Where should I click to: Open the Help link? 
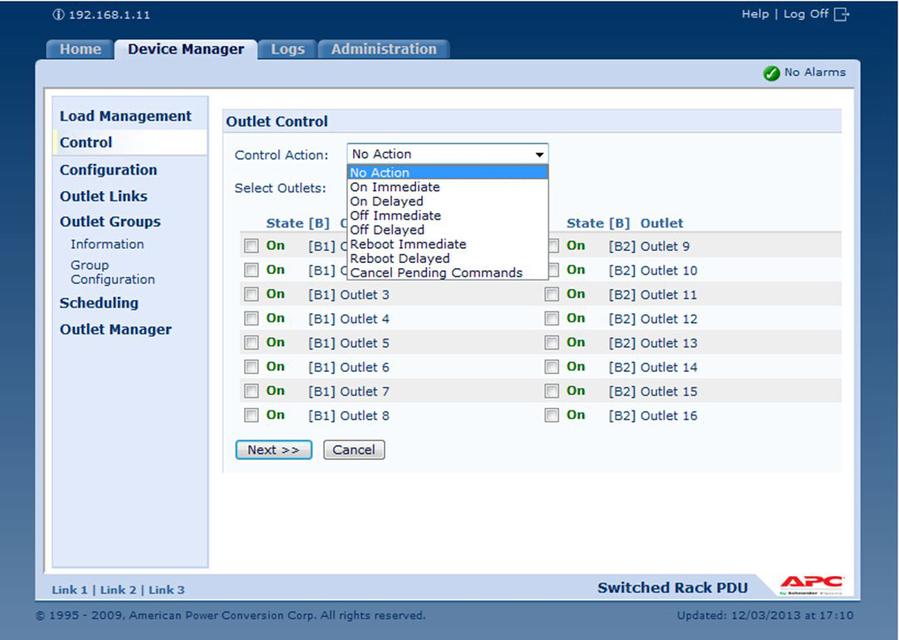click(x=754, y=14)
